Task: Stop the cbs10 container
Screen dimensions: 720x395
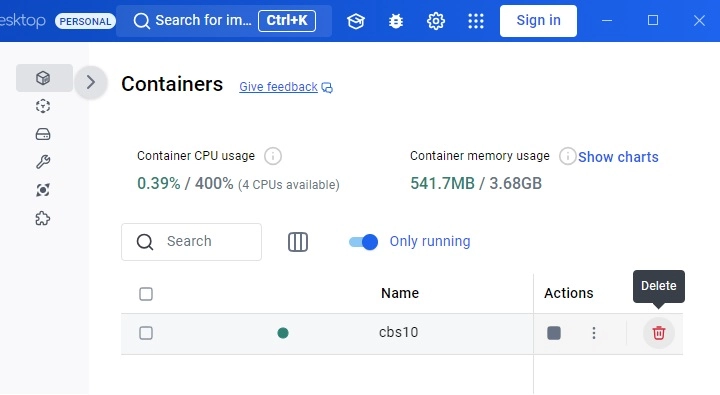Action: click(554, 333)
